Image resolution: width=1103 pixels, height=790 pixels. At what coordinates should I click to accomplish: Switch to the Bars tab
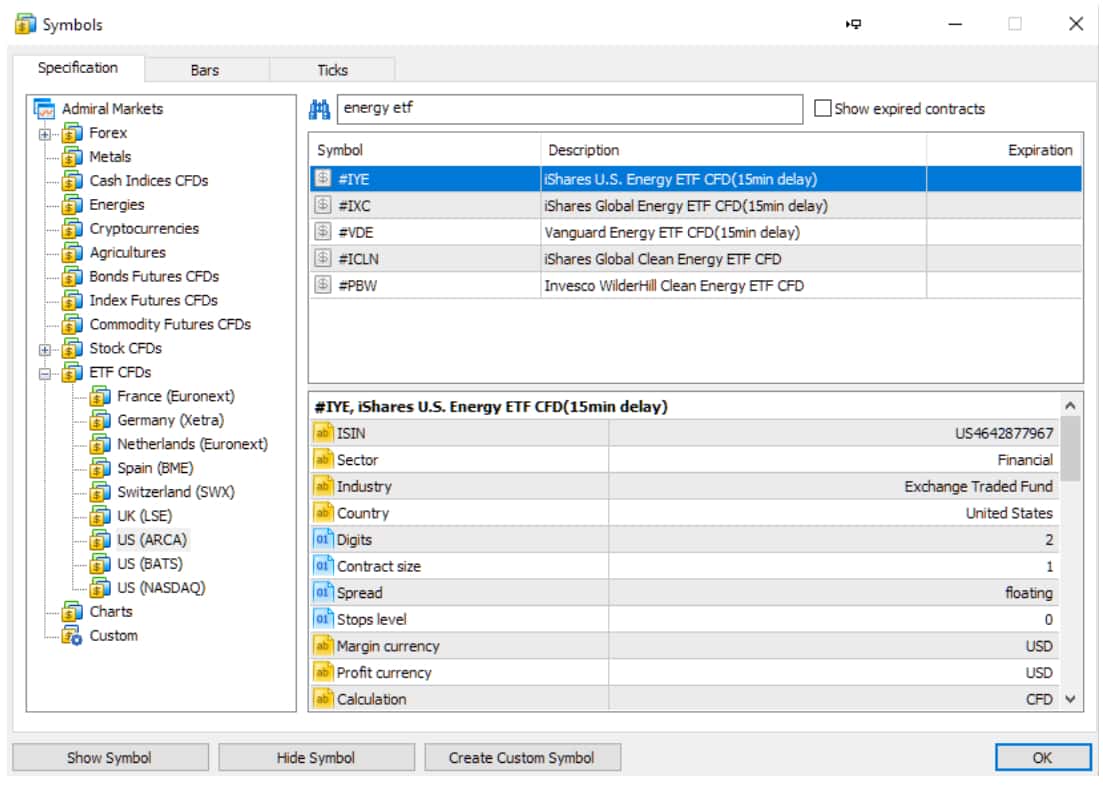[205, 70]
